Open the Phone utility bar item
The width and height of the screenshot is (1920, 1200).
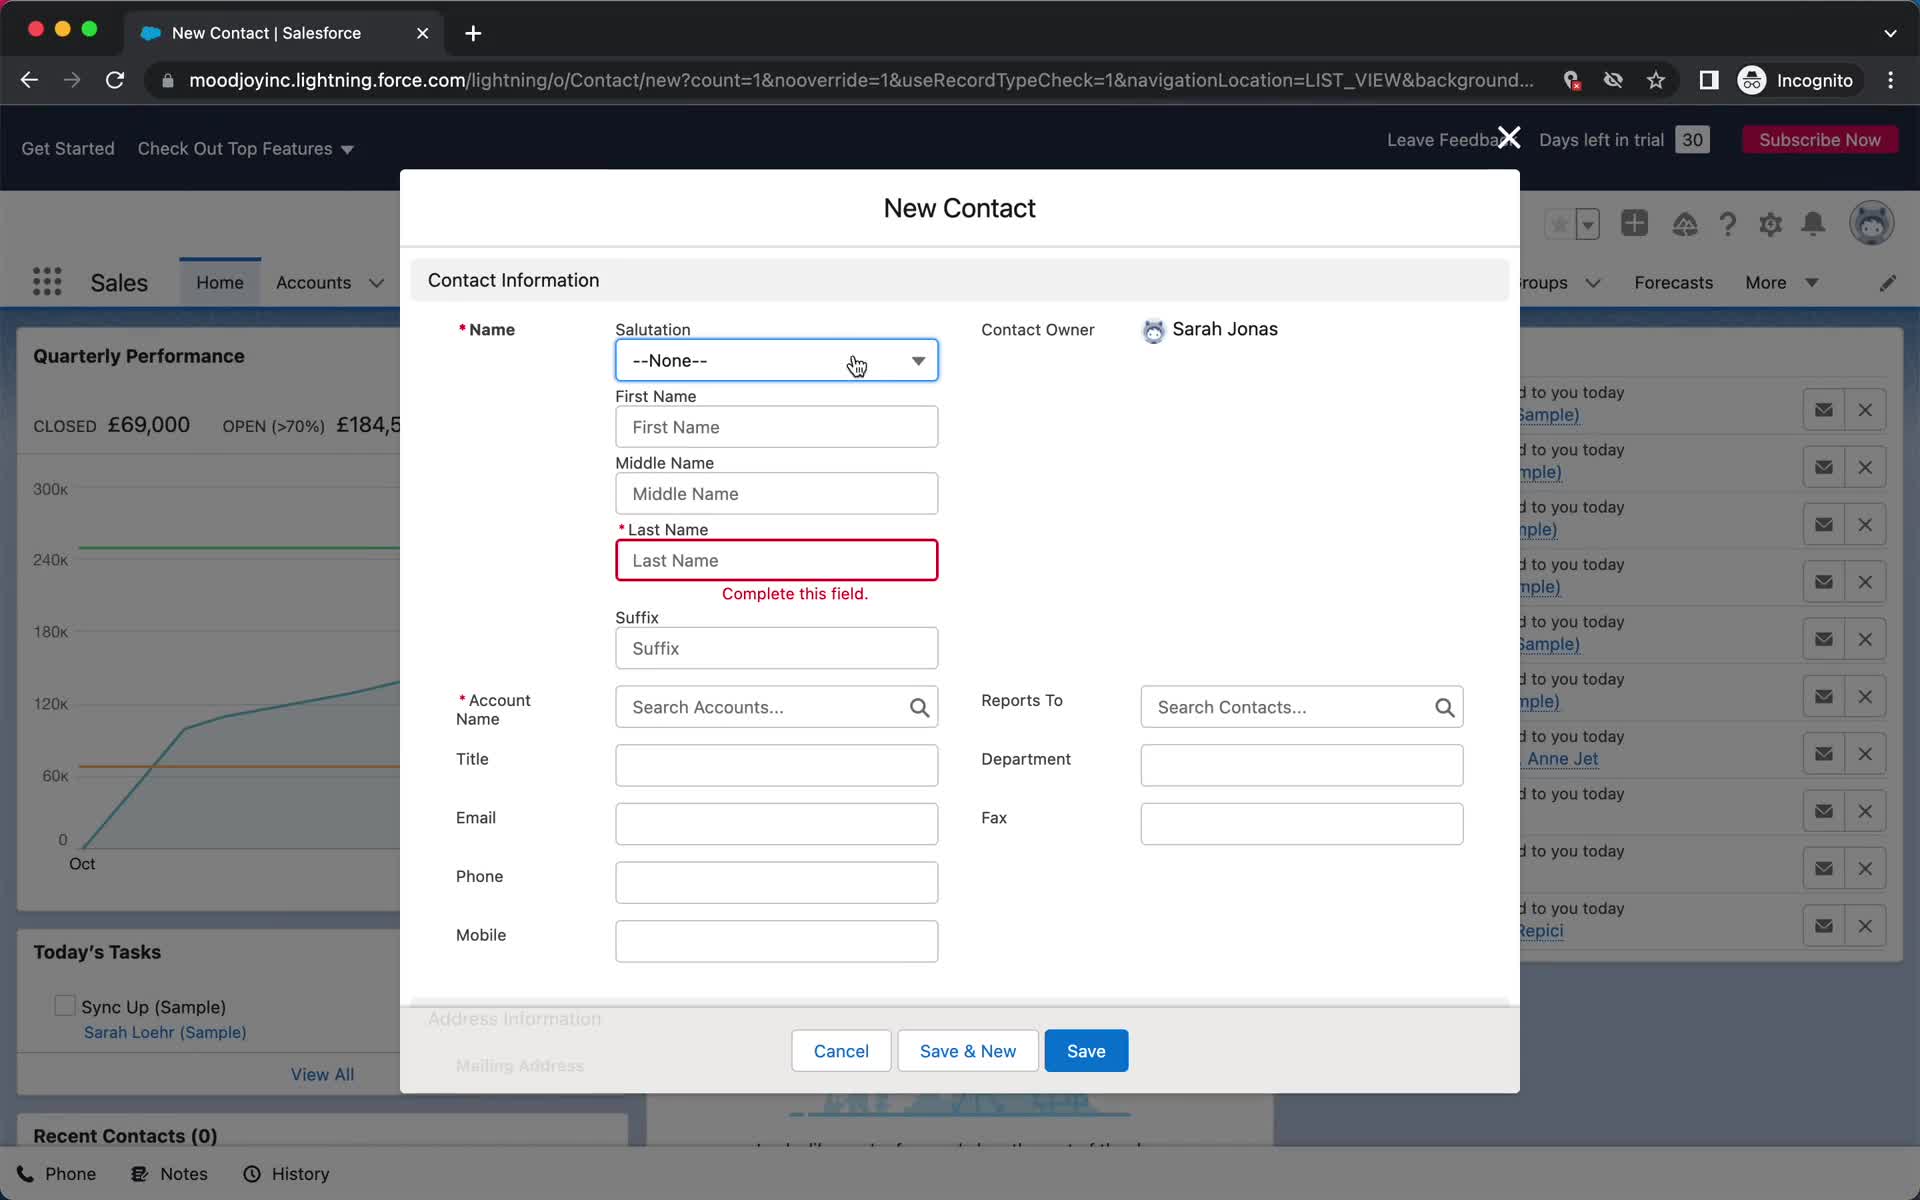[x=57, y=1174]
